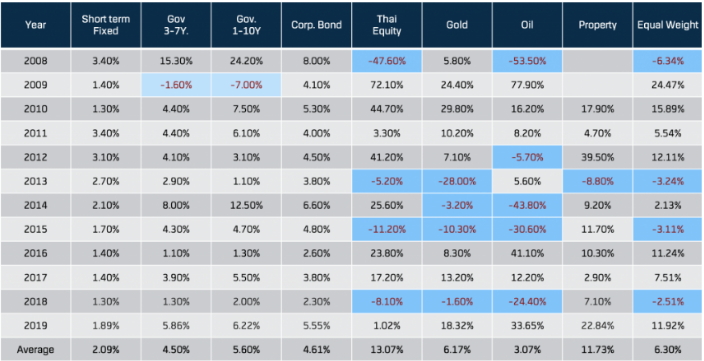The width and height of the screenshot is (704, 361).
Task: Select the Gold column header
Action: click(x=457, y=25)
